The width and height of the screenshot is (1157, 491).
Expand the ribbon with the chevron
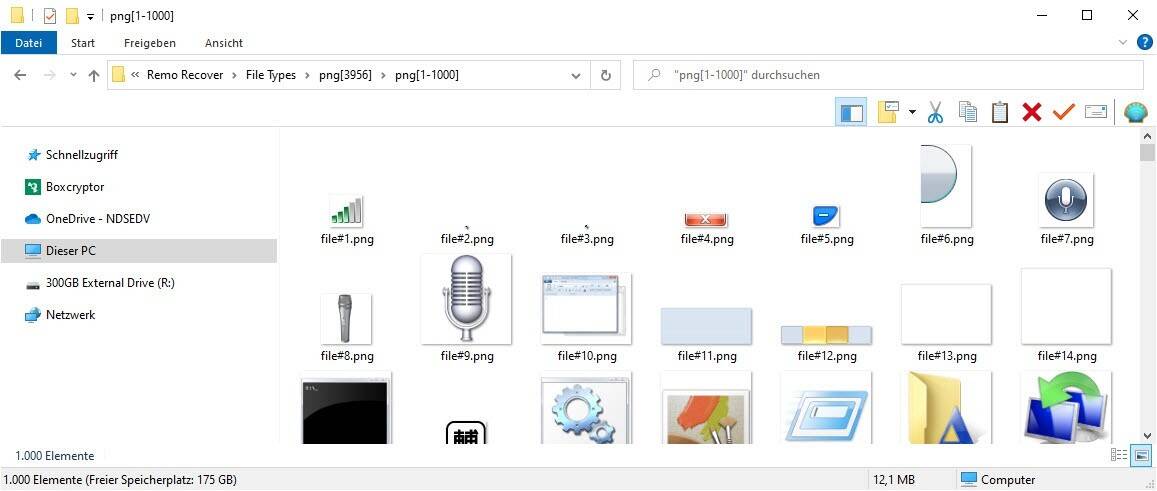point(1122,43)
